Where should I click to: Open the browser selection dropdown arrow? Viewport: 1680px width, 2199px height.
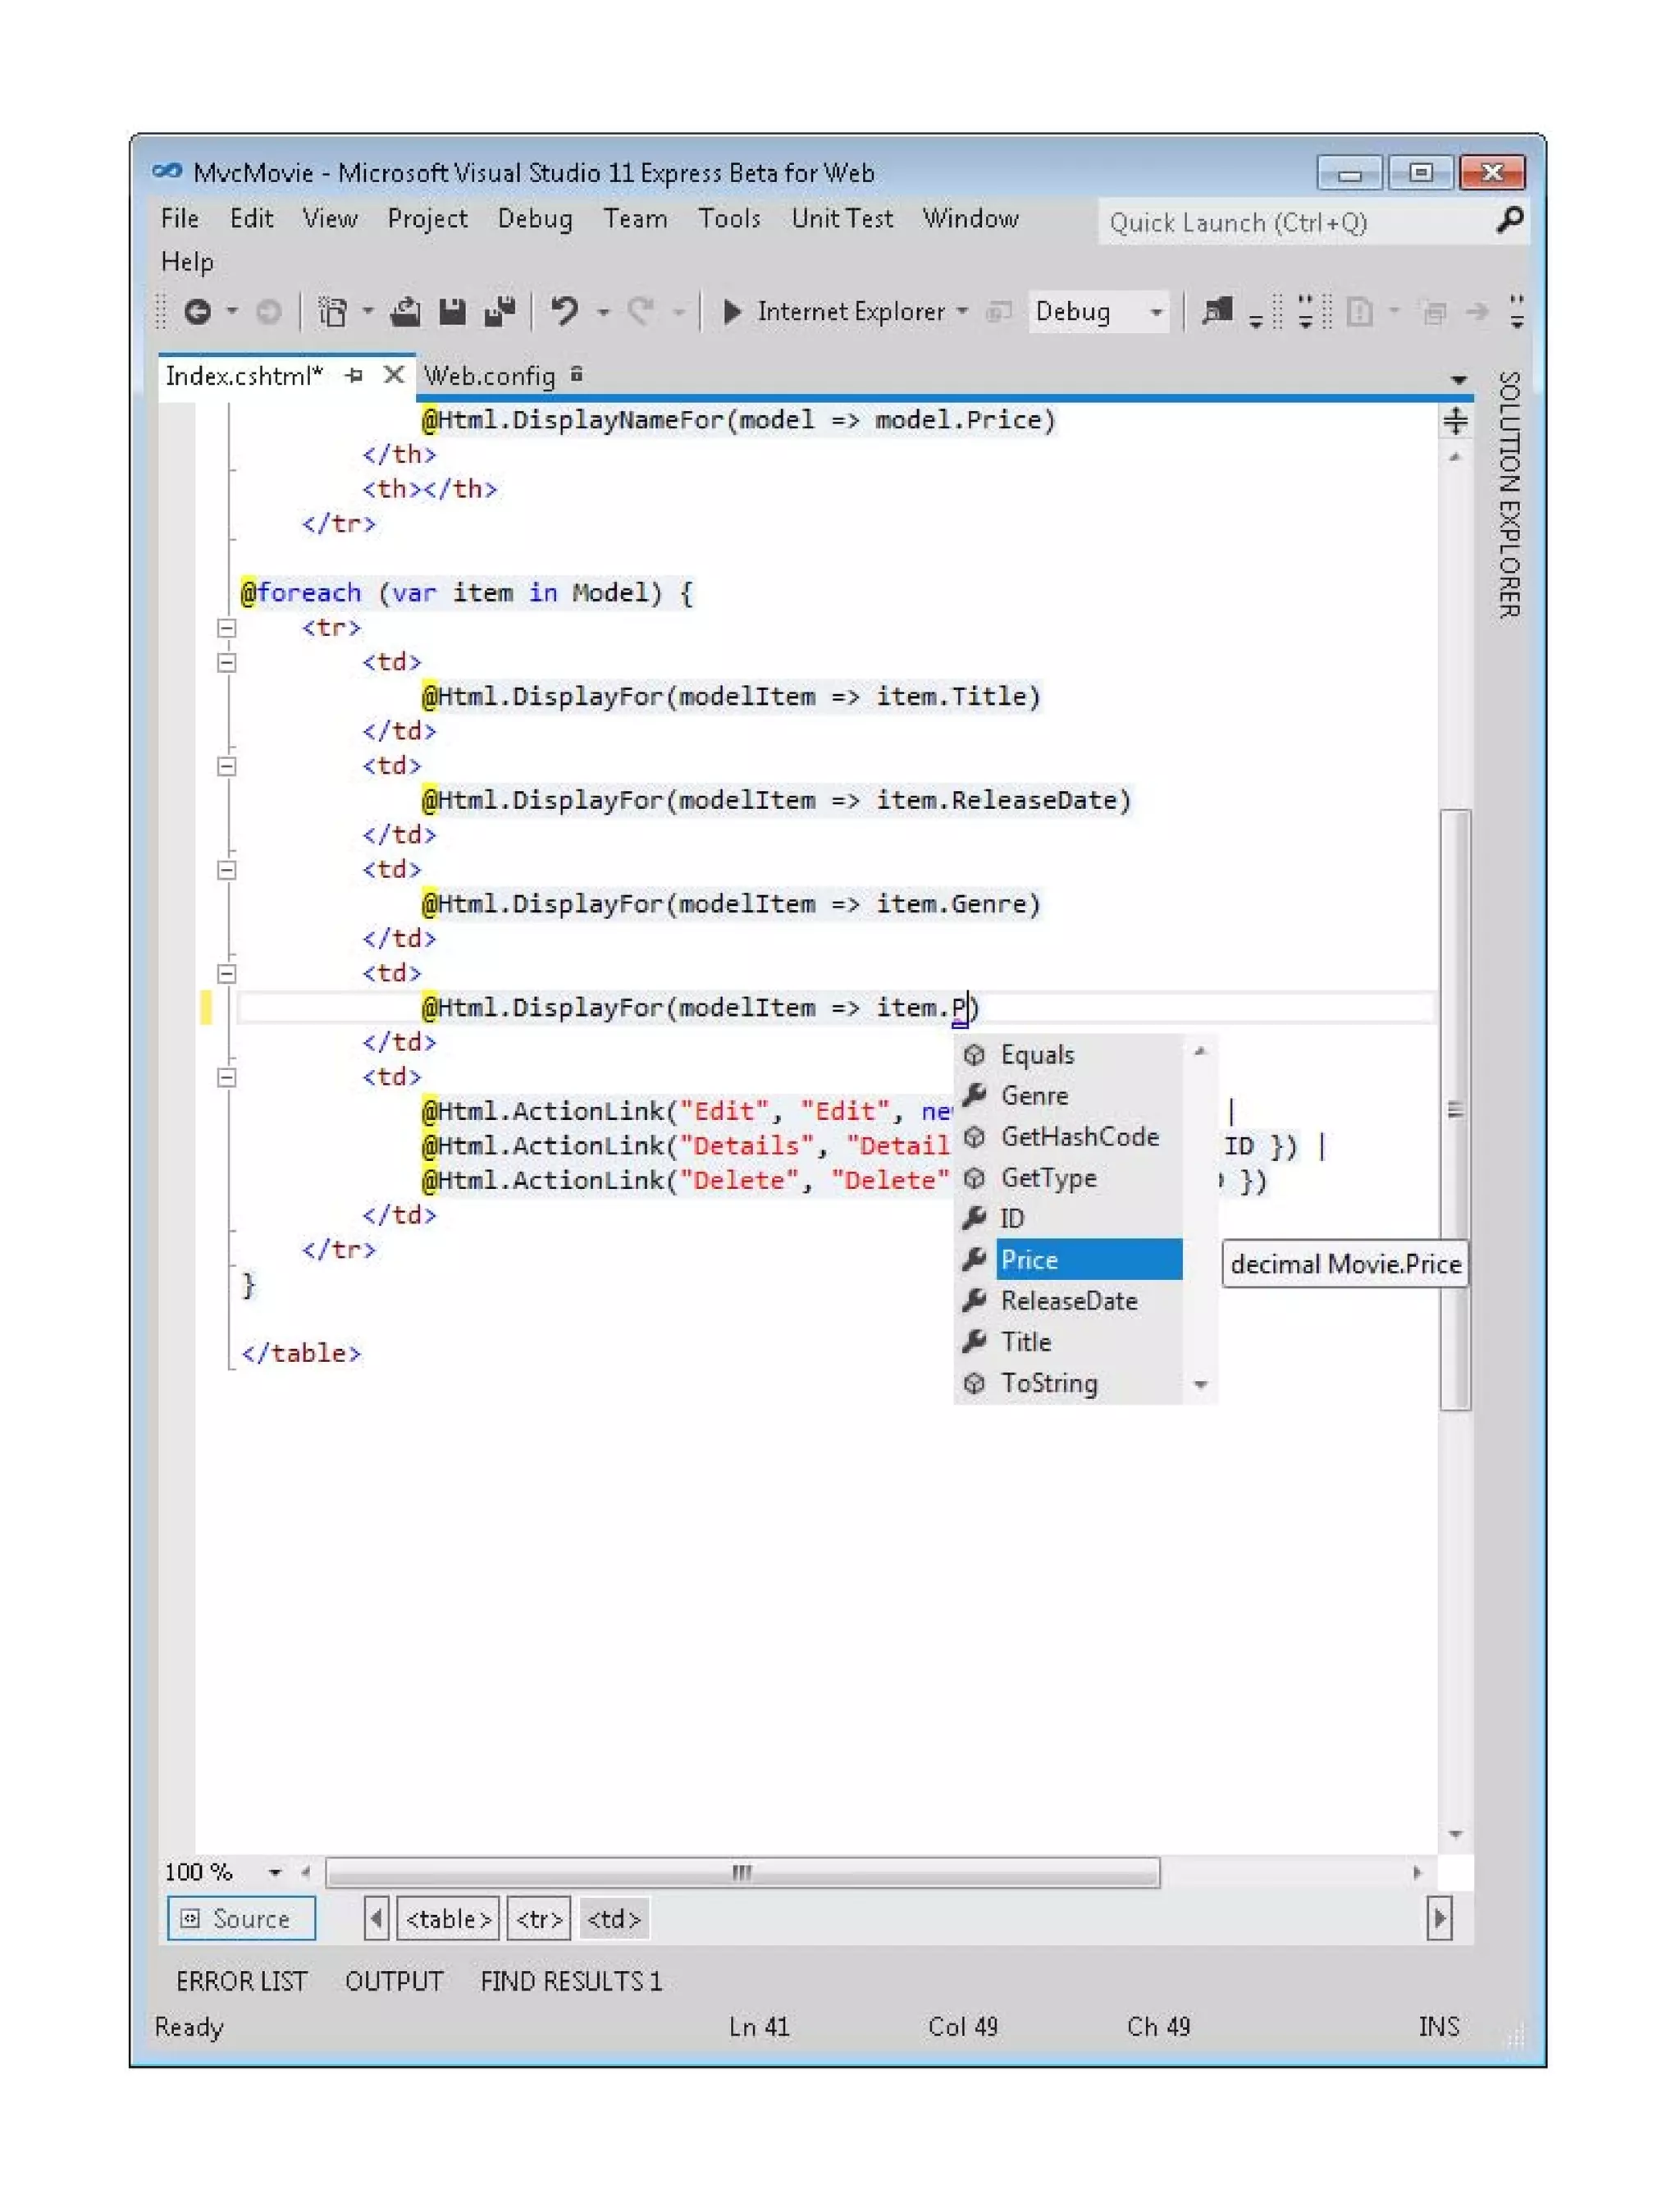[x=962, y=312]
